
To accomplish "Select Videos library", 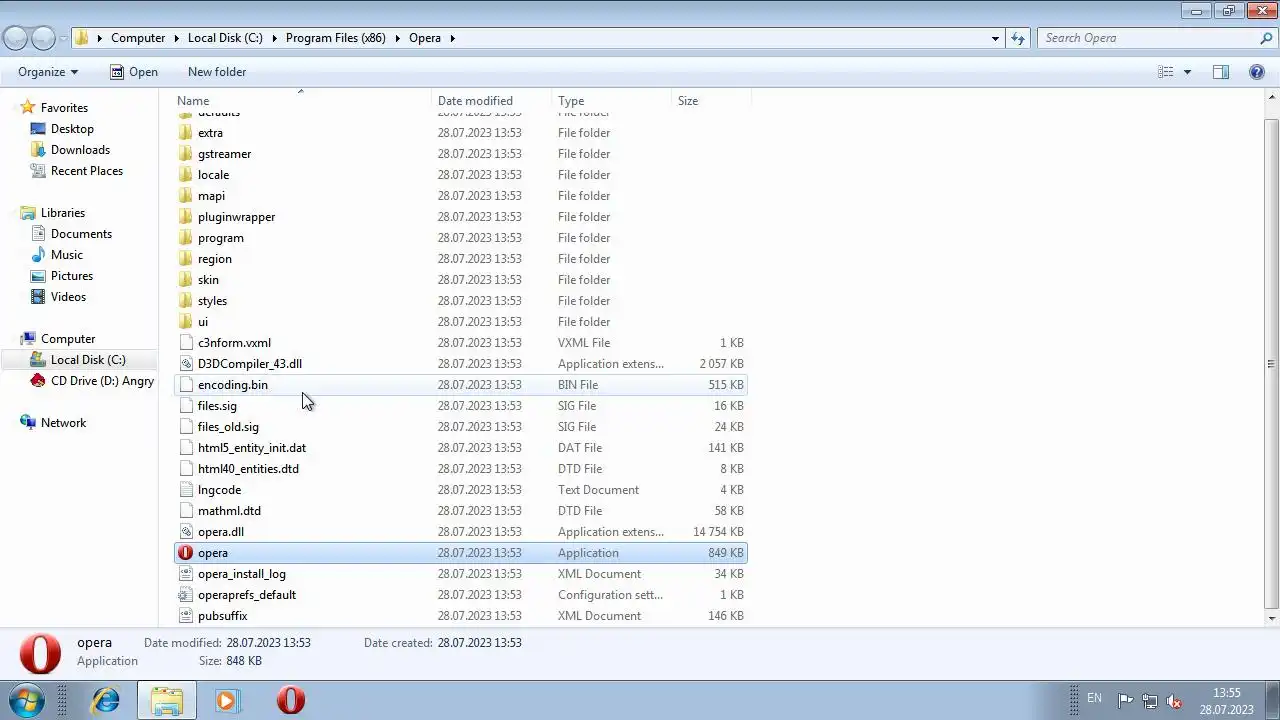I will [68, 297].
